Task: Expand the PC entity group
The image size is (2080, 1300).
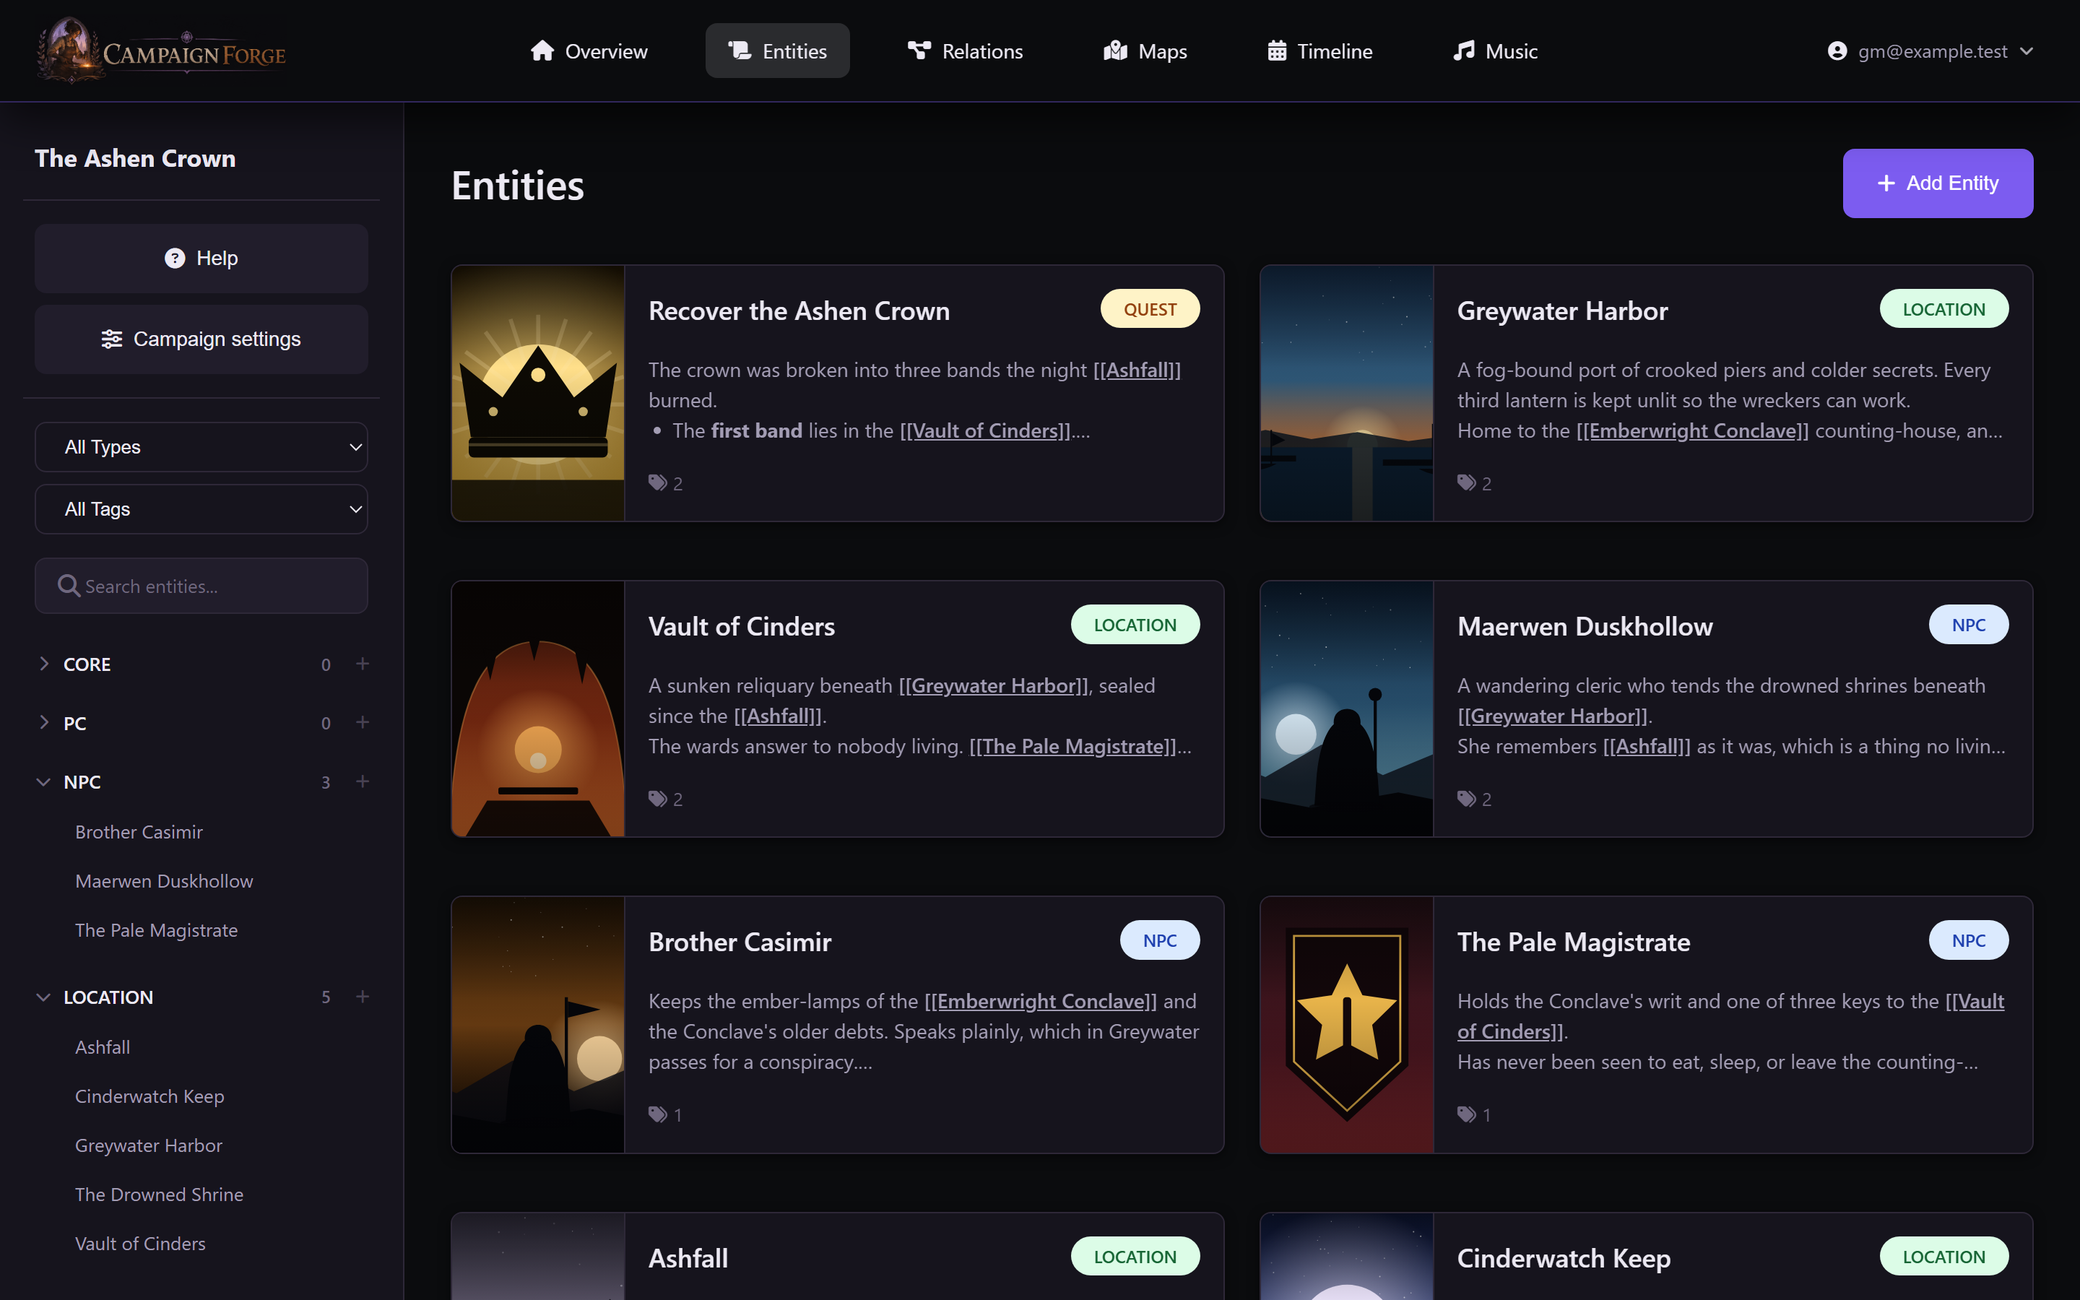Action: 44,722
